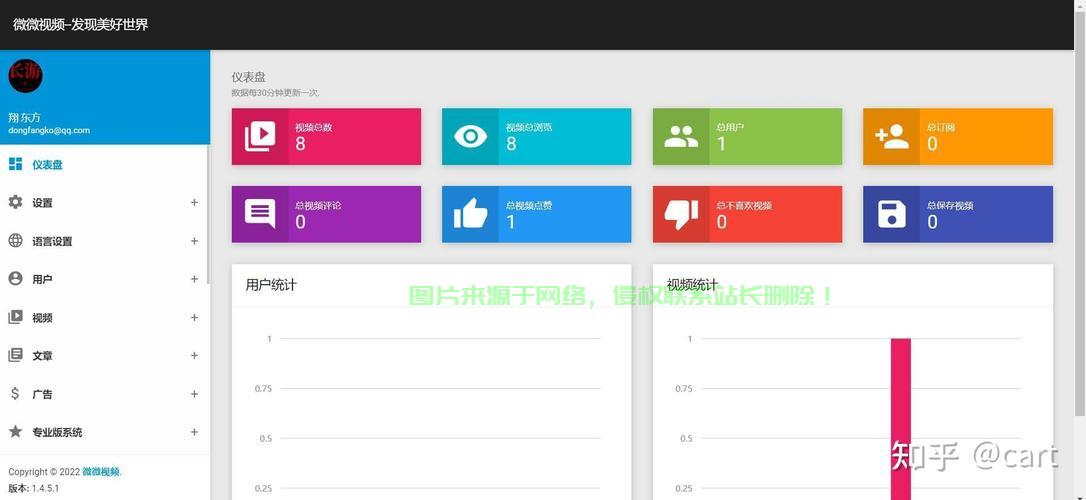Click the 仪表盘 page heading

coord(248,77)
